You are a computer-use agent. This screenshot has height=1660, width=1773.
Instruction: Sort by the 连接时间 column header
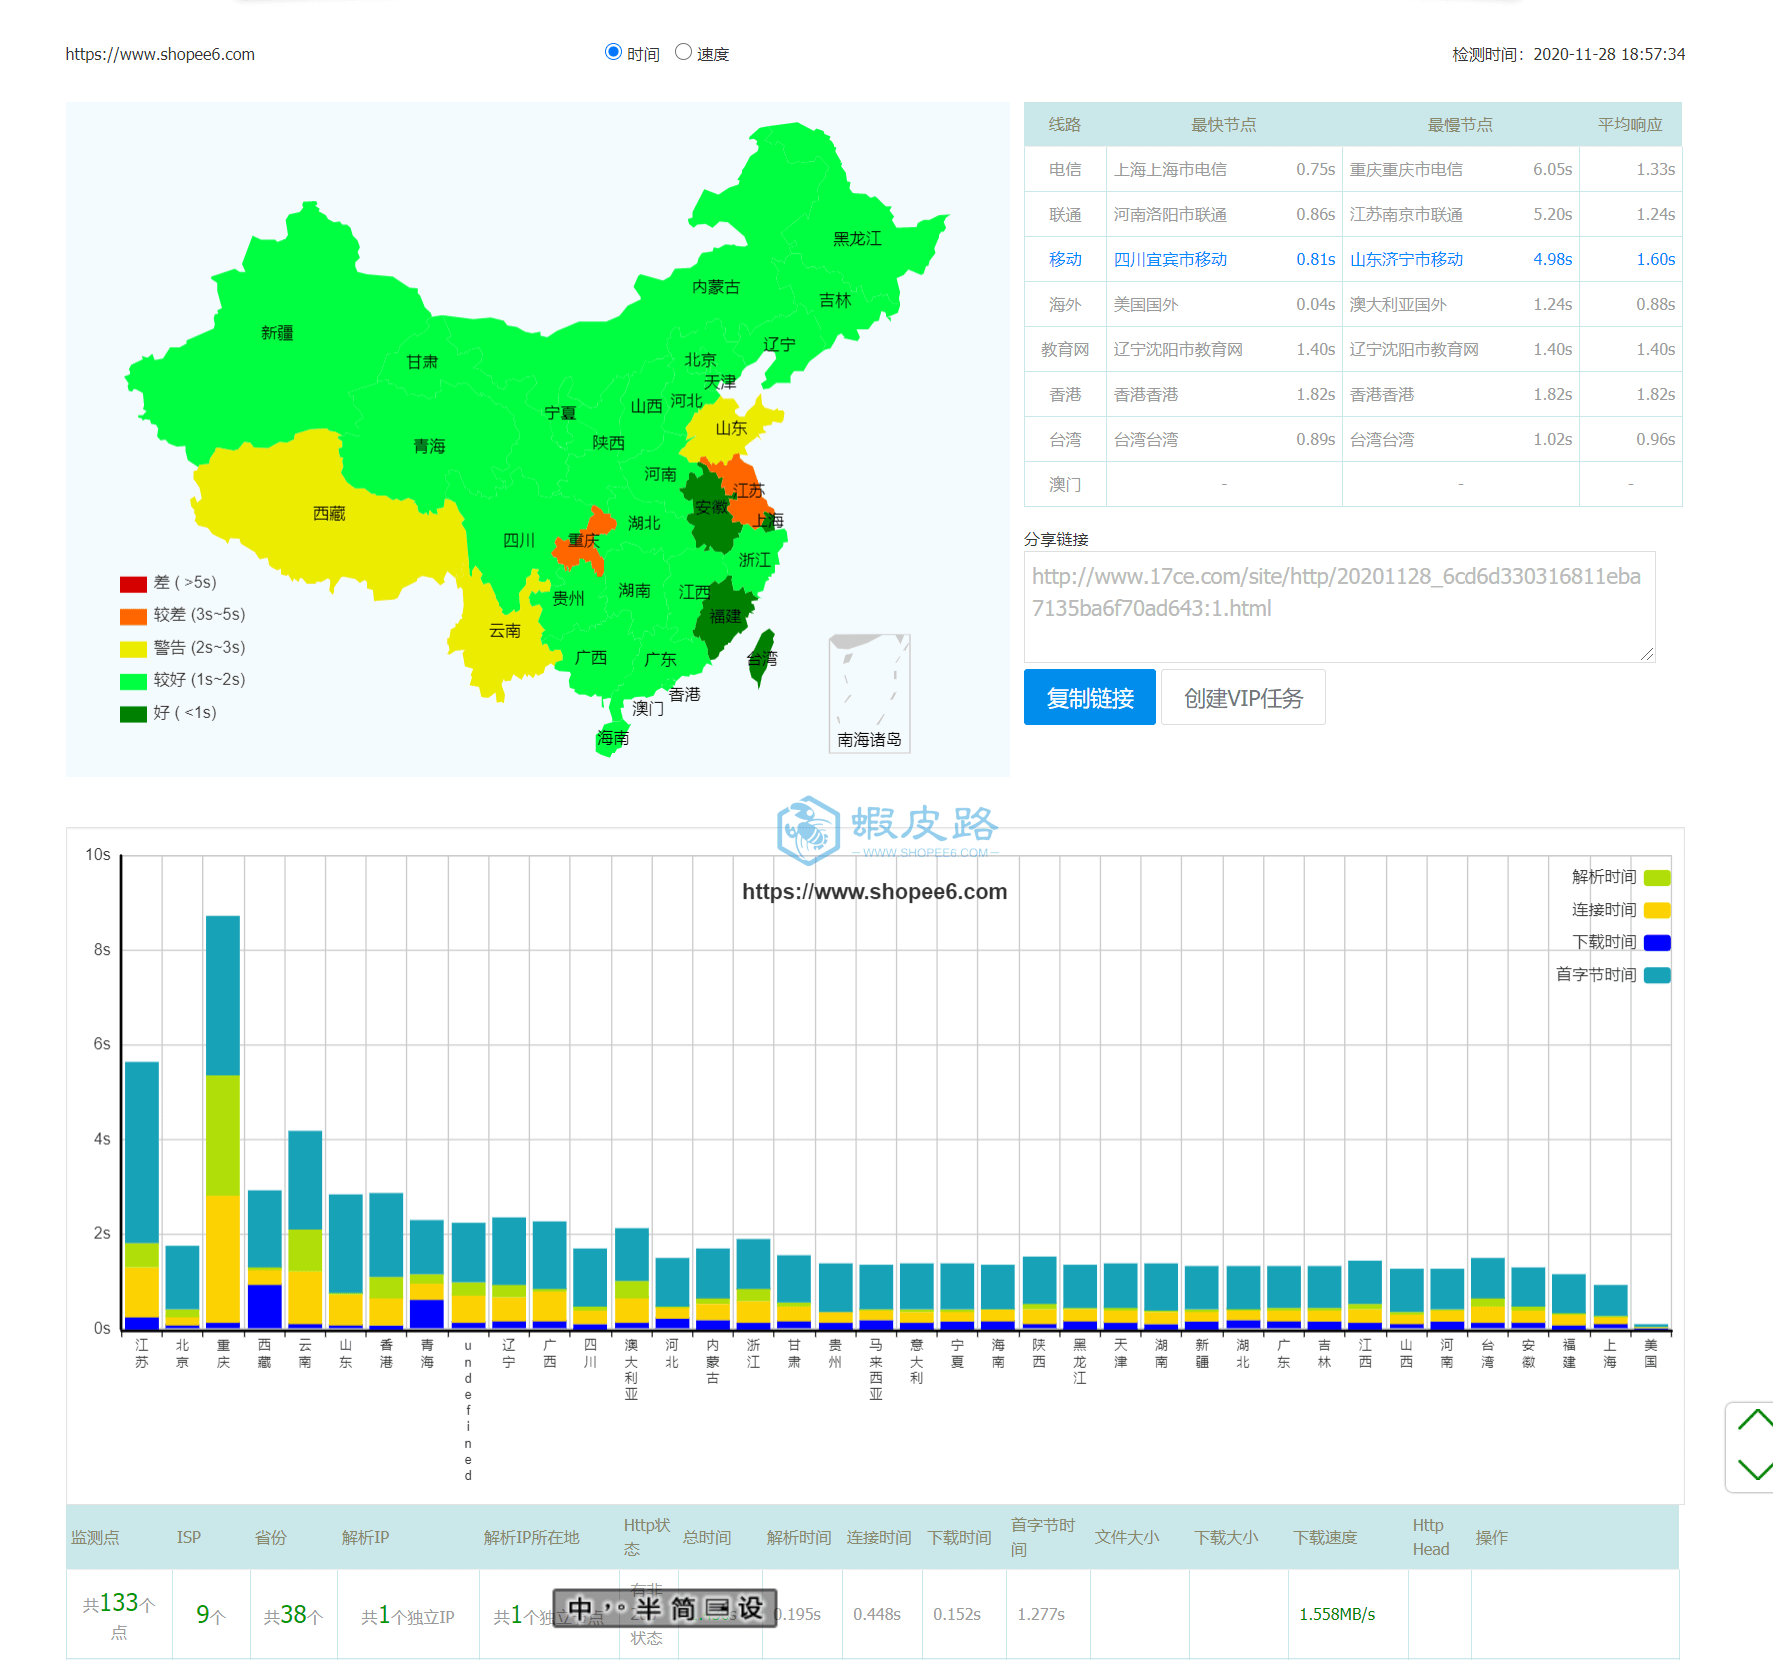point(879,1537)
